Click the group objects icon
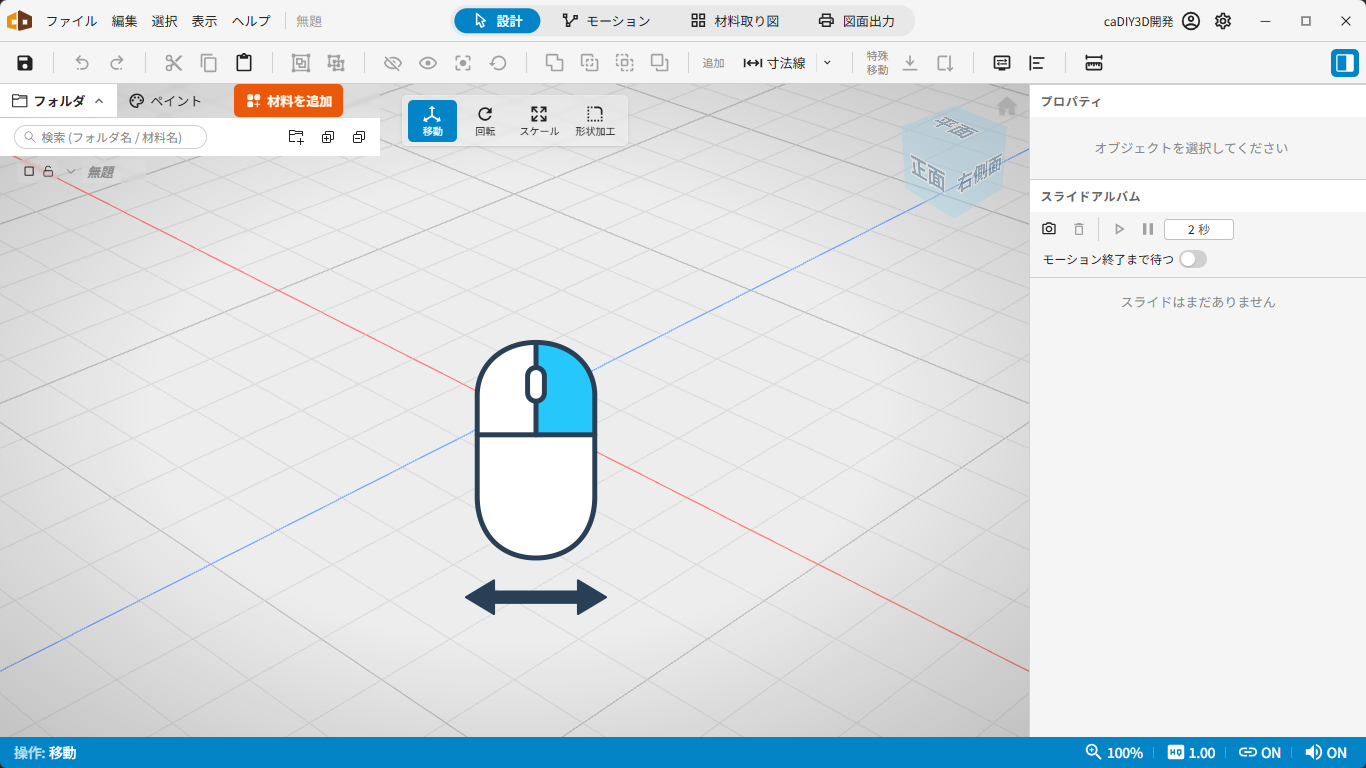Screen dimensions: 1366x768 [x=301, y=63]
